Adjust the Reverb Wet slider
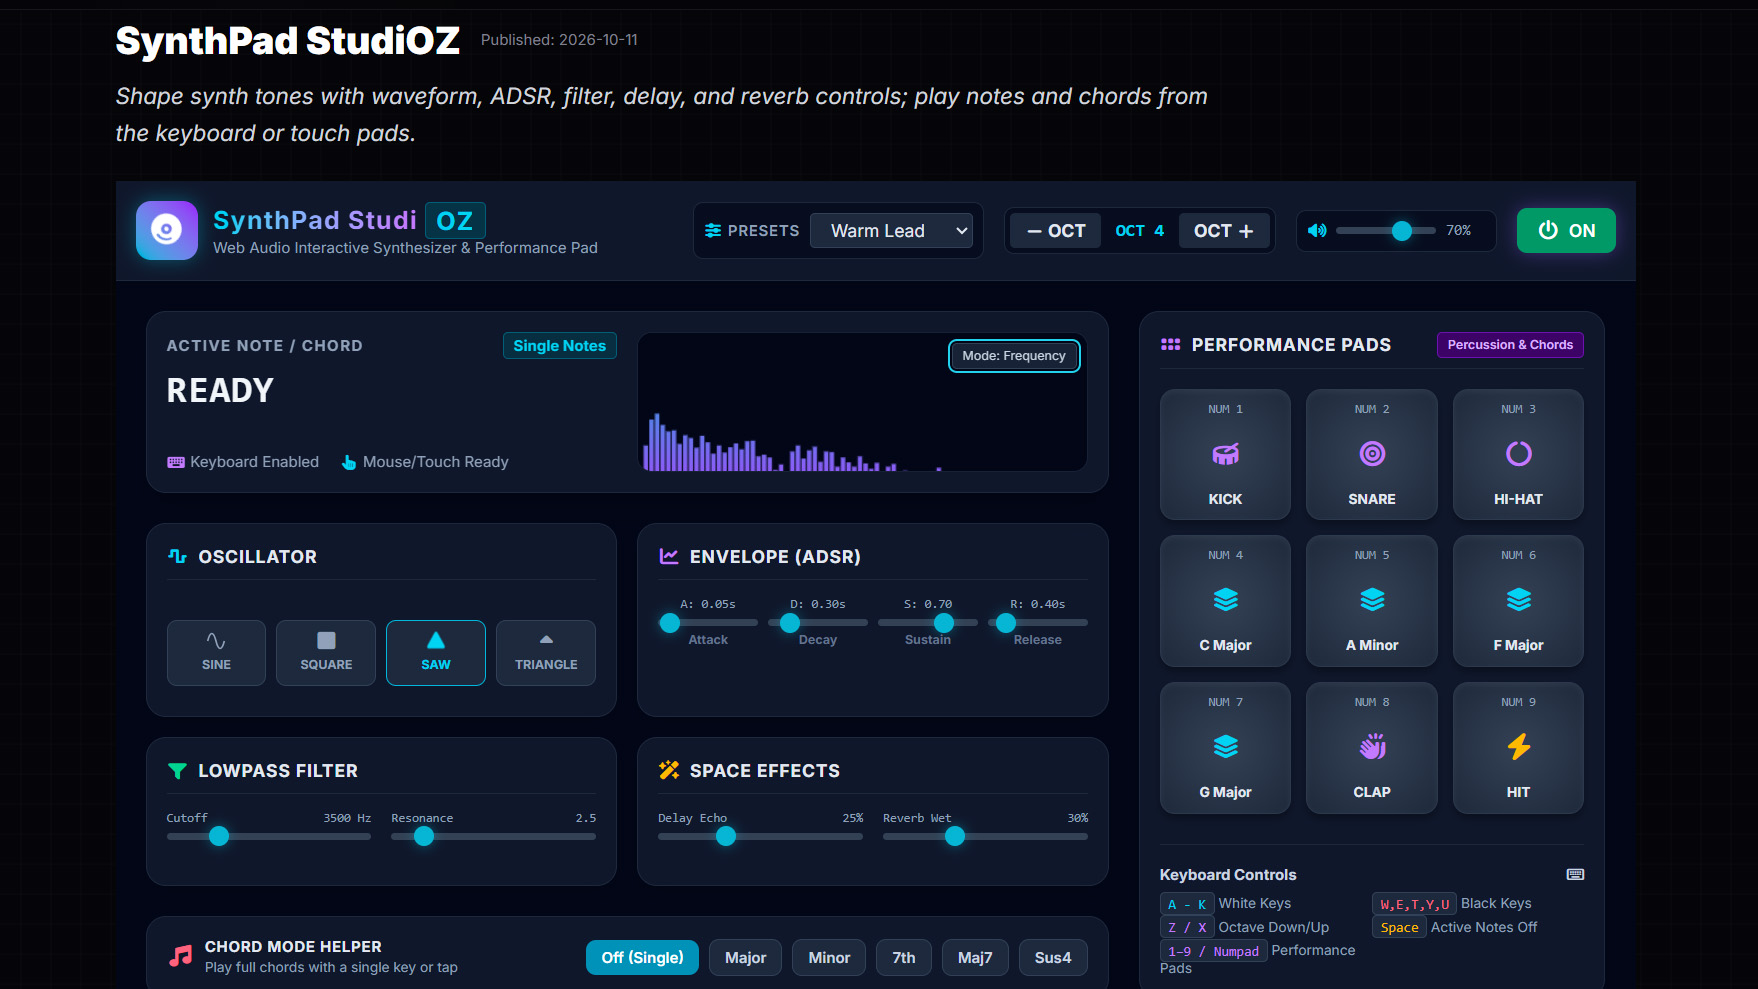 (985, 836)
